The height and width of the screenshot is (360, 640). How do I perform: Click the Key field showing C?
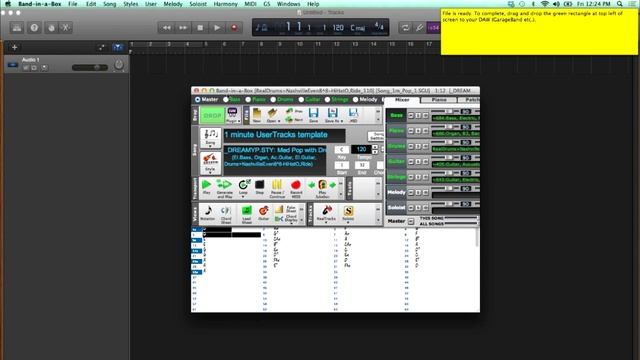tap(342, 149)
